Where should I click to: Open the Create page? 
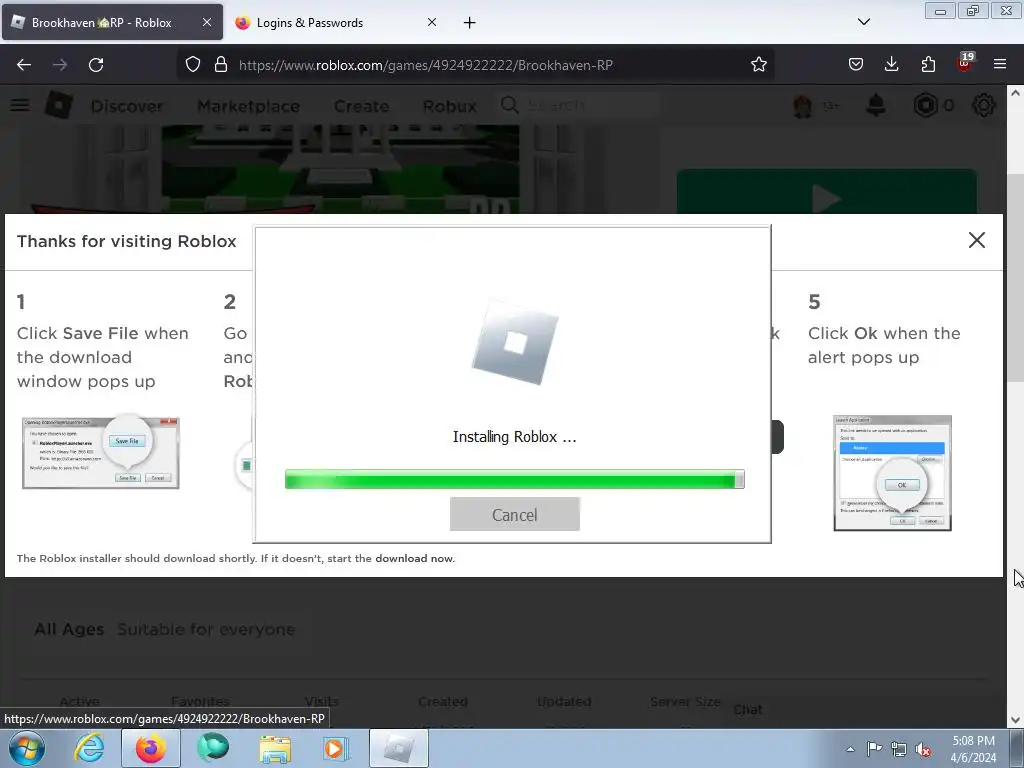click(x=361, y=106)
